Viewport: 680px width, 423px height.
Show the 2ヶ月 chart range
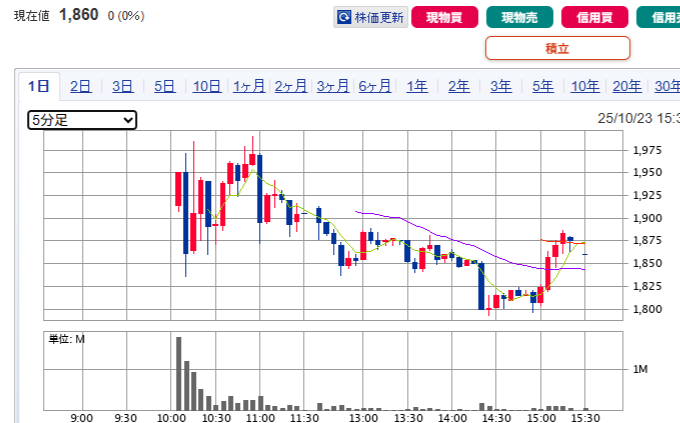click(x=291, y=86)
